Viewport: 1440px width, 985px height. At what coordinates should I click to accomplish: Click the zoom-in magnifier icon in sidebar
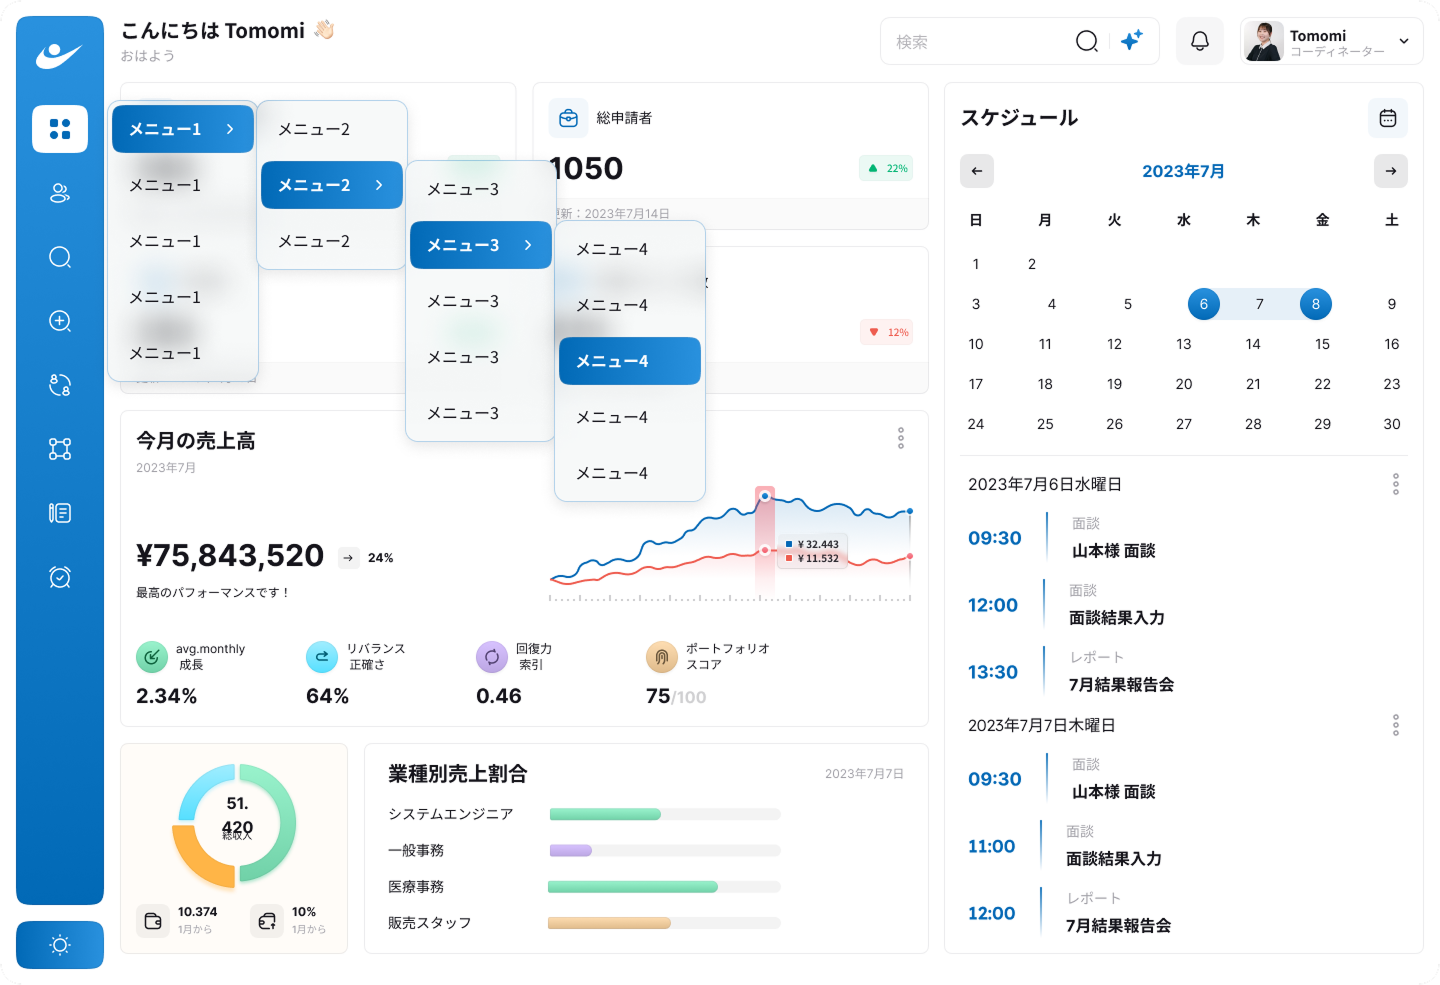(60, 321)
